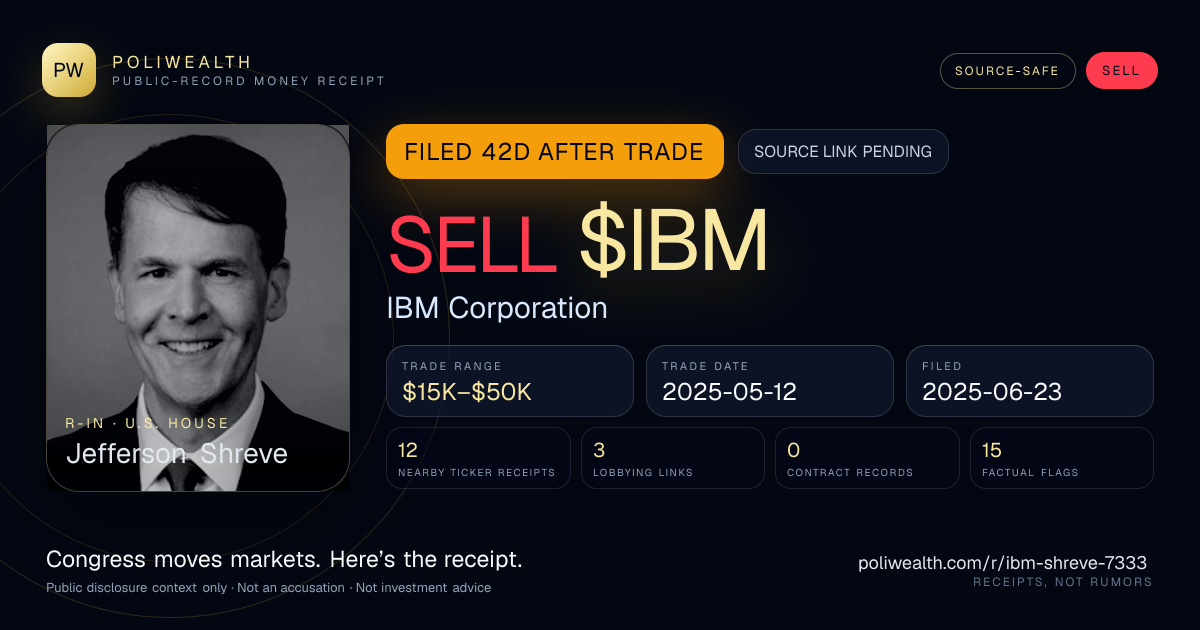Click the TRADE DATE 2025-05-12 card
Image resolution: width=1200 pixels, height=630 pixels.
(x=770, y=381)
